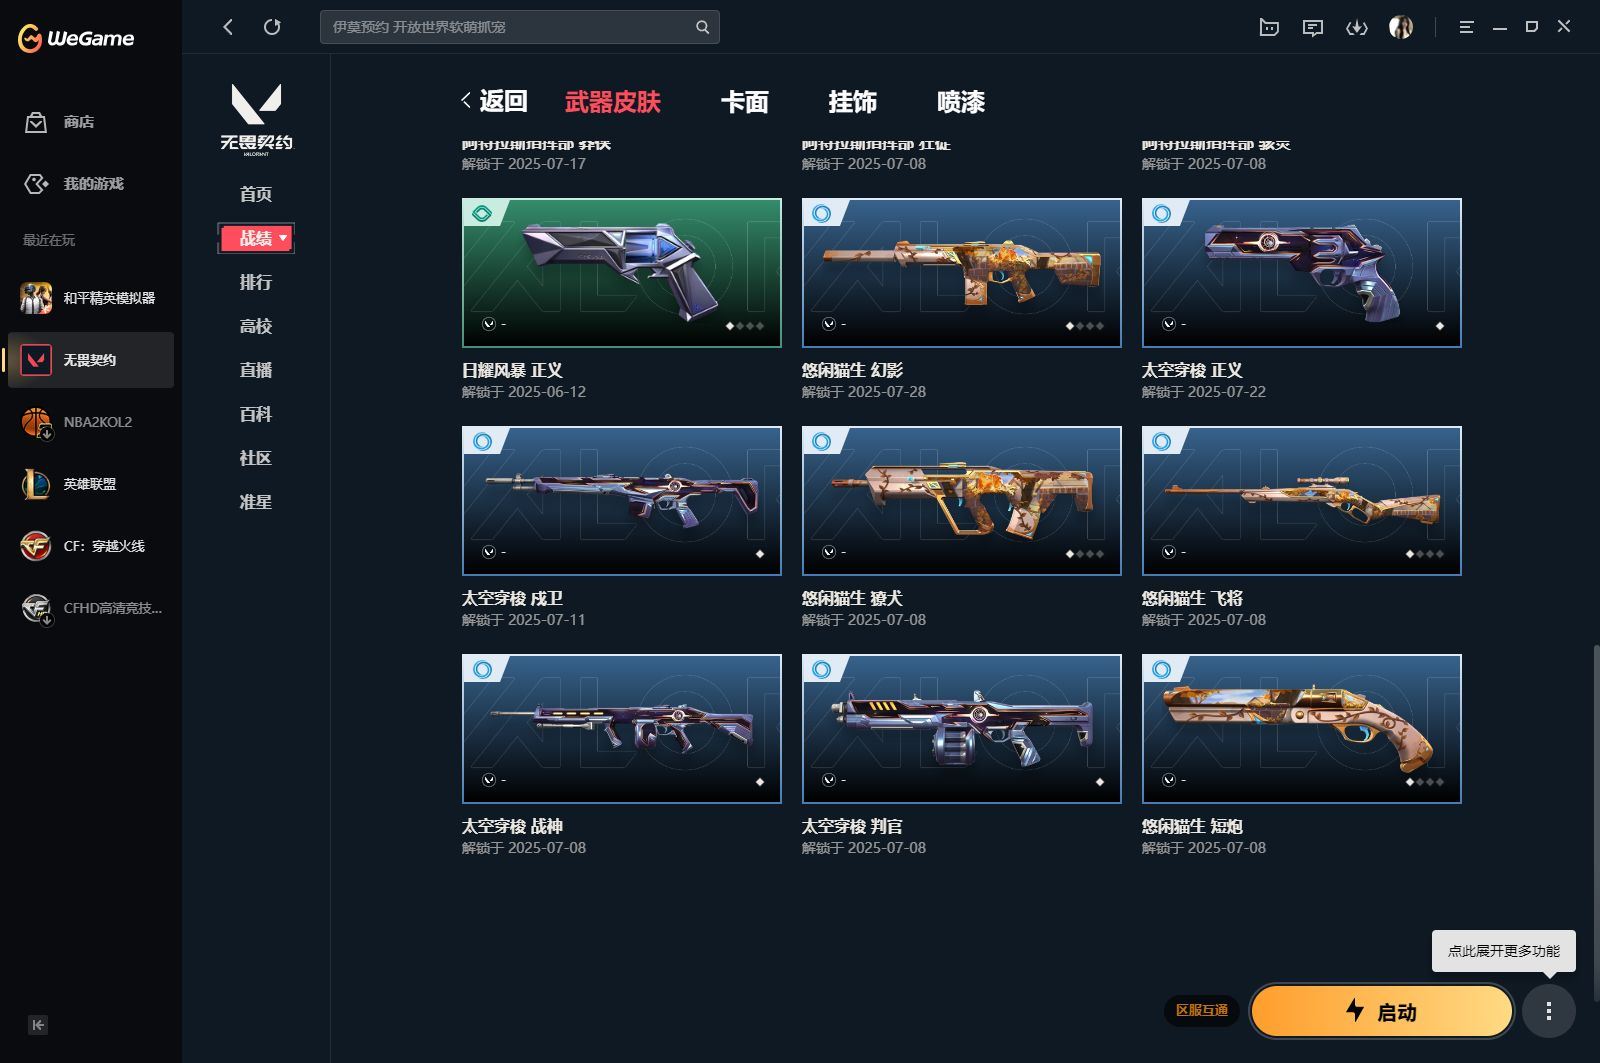
Task: Expand more functions via the ⋮ button
Action: click(x=1551, y=1011)
